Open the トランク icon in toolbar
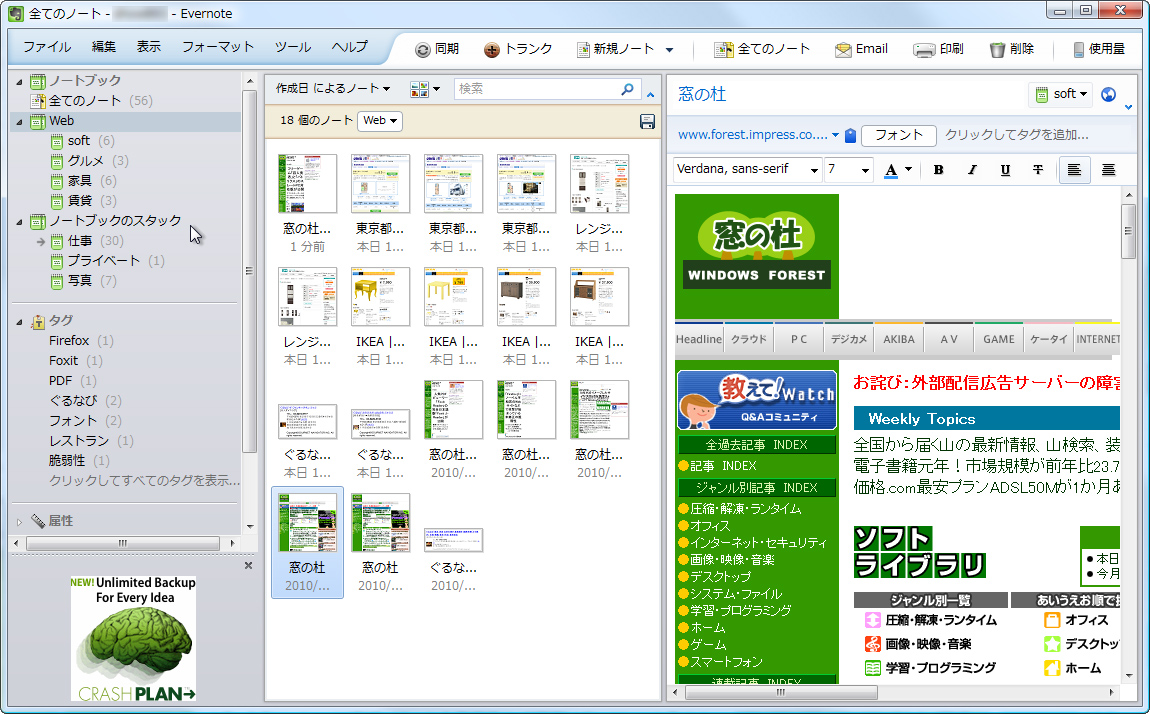 490,48
